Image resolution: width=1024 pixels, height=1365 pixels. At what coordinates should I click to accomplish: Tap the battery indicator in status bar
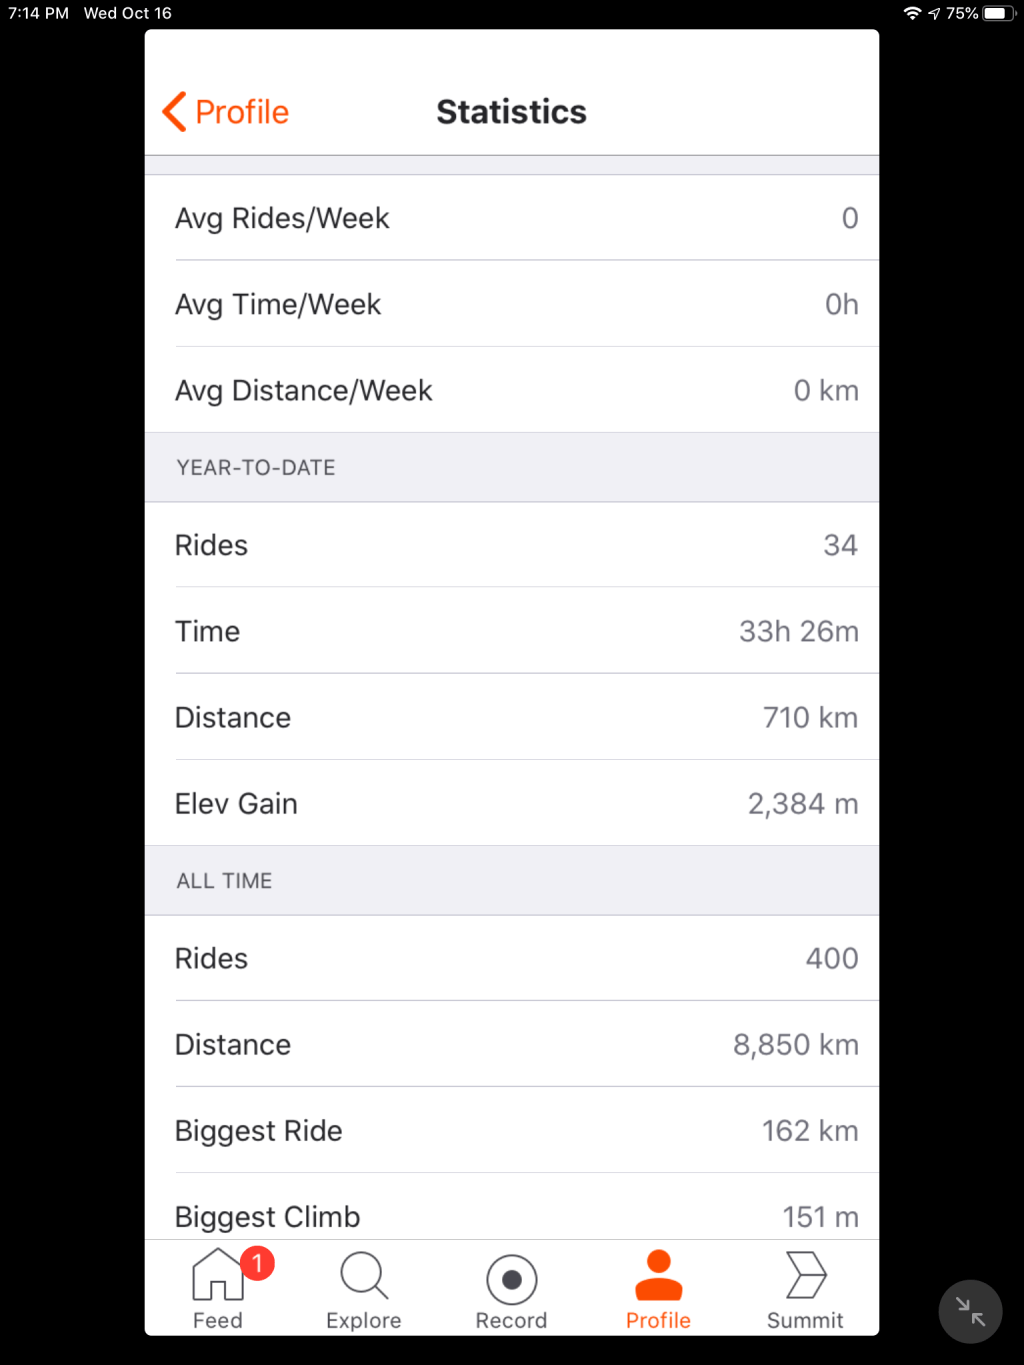pyautogui.click(x=999, y=13)
